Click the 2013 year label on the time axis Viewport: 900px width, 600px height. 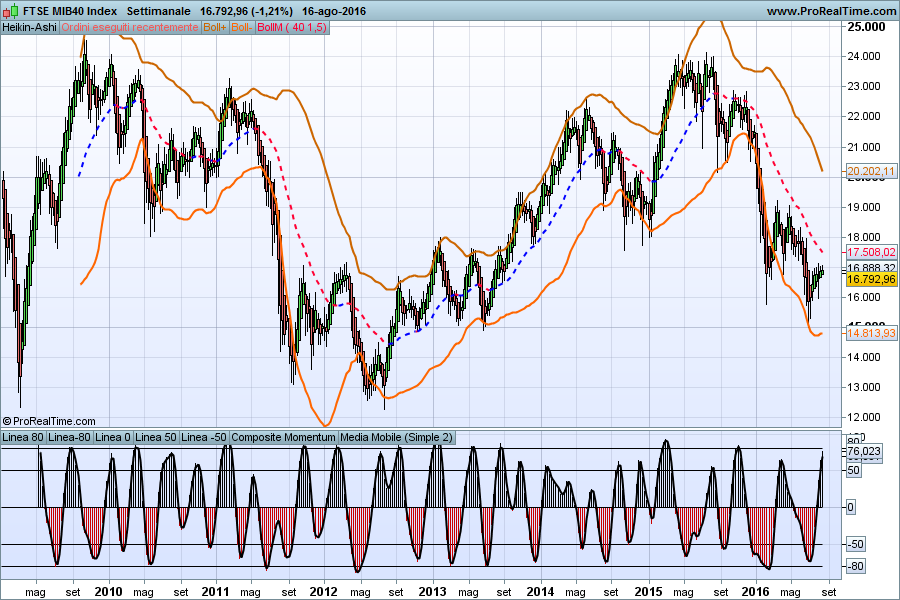tap(432, 591)
